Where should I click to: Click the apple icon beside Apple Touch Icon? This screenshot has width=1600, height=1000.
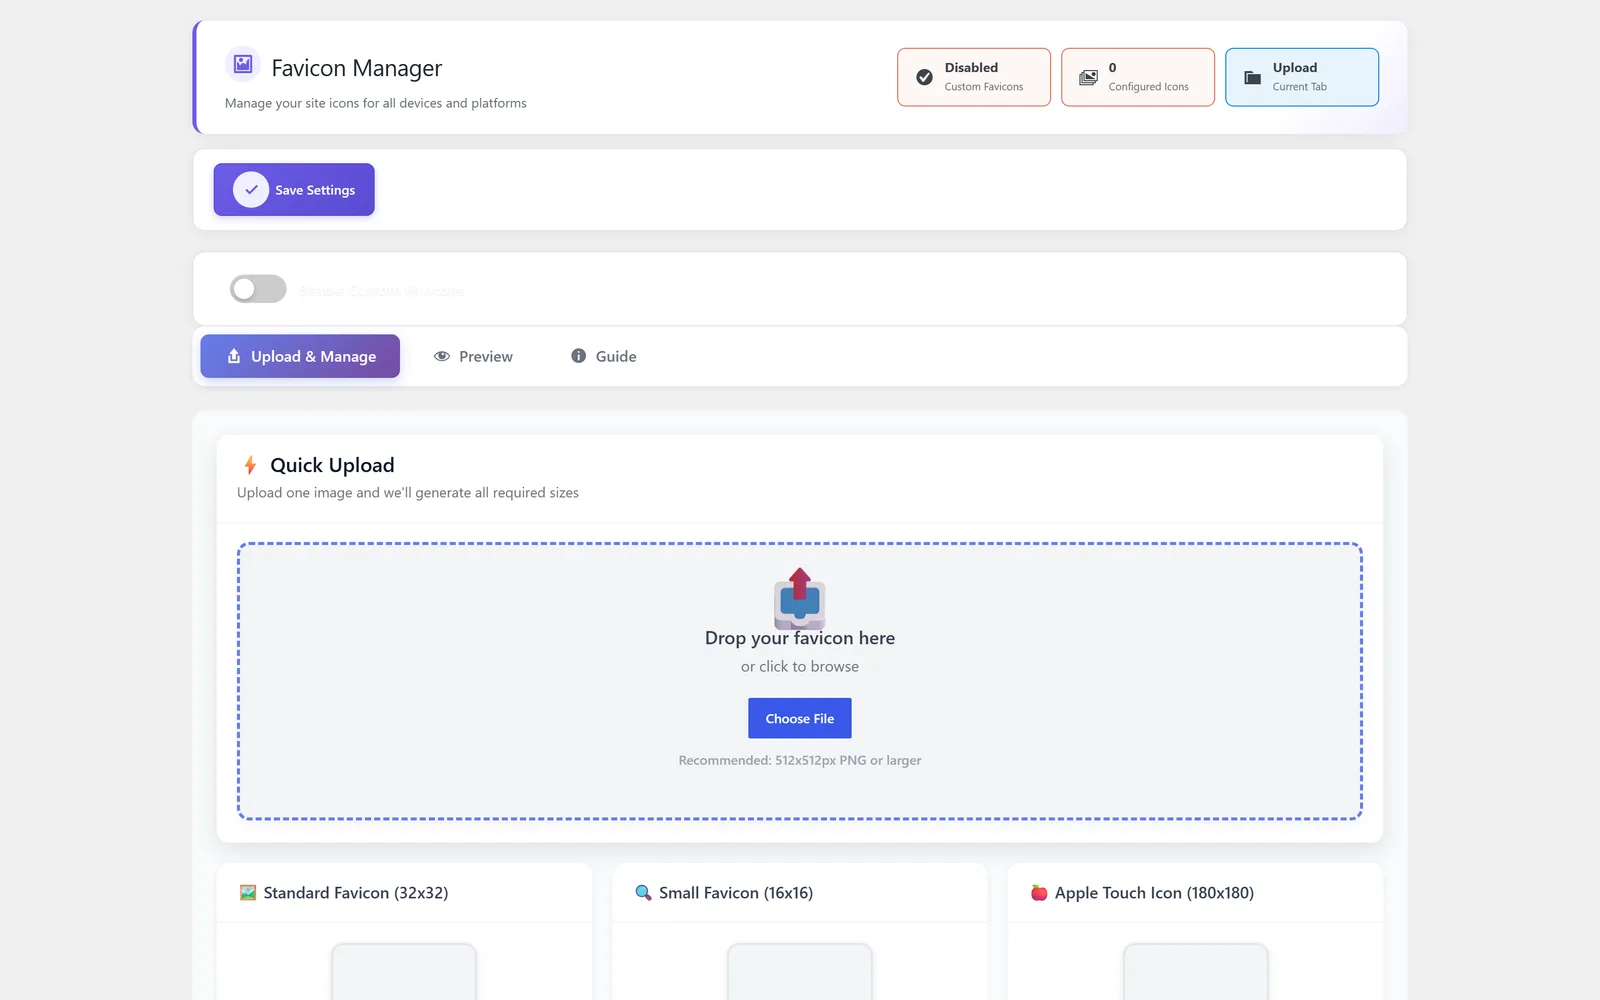(1039, 893)
